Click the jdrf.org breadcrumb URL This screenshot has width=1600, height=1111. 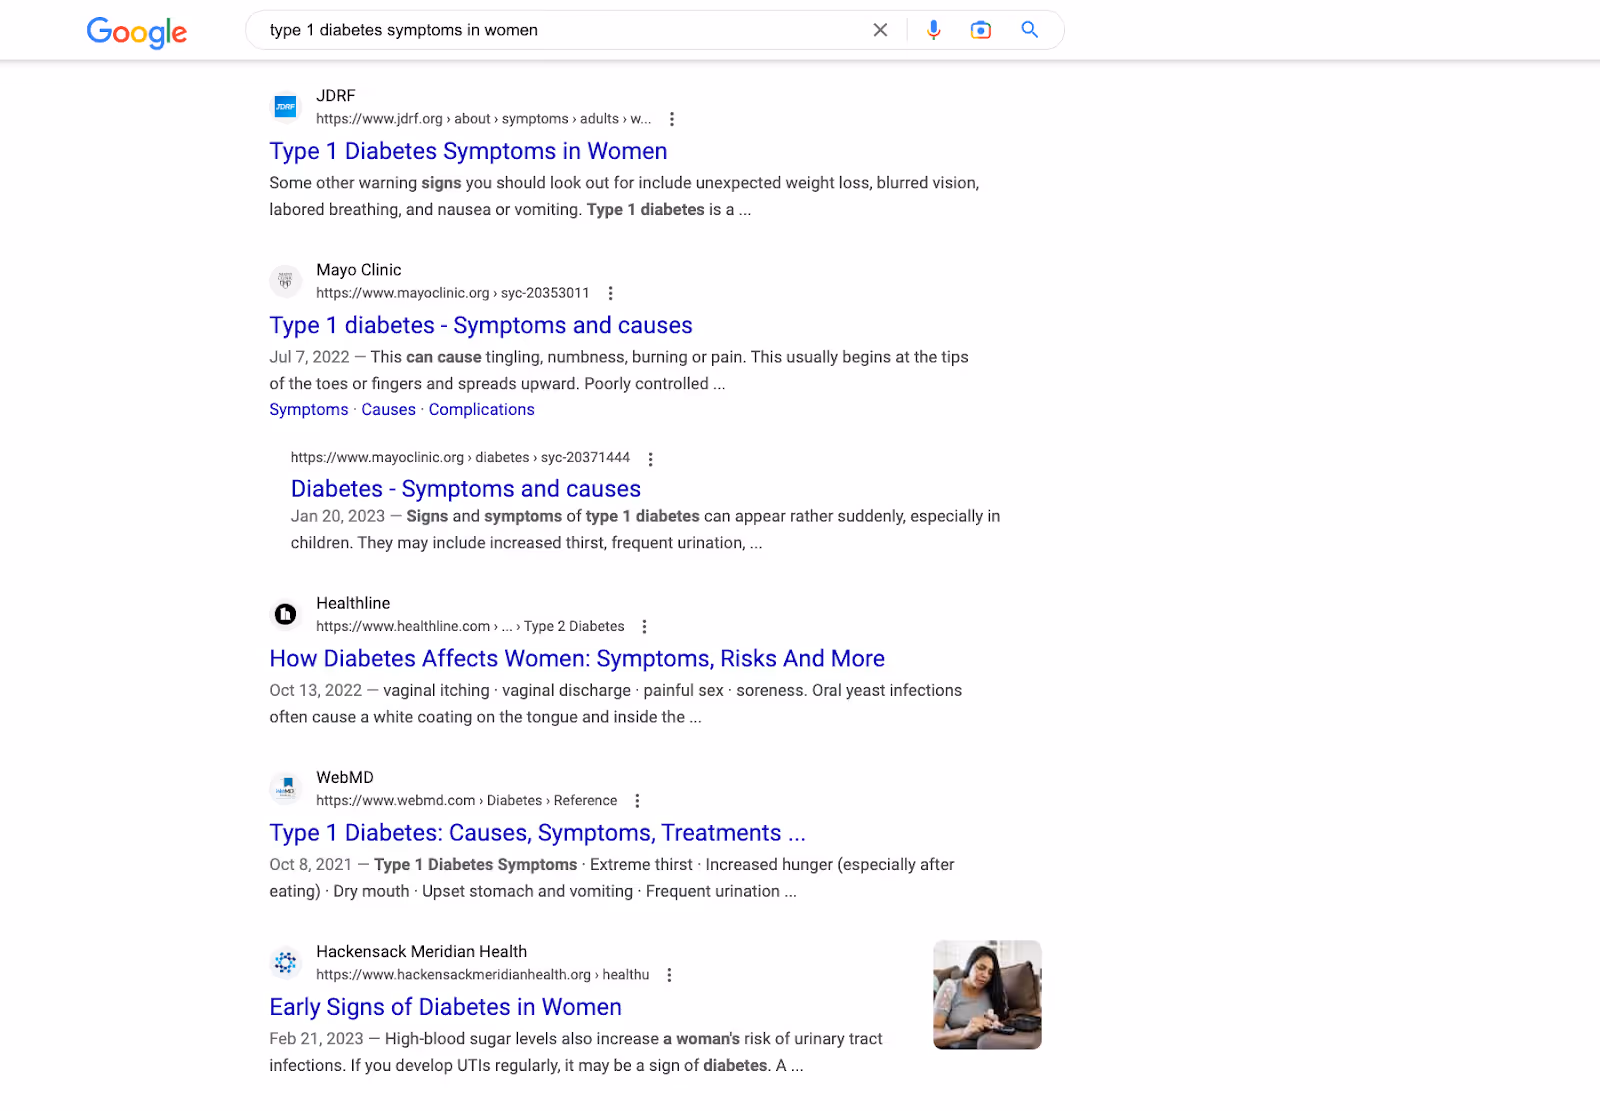point(483,119)
